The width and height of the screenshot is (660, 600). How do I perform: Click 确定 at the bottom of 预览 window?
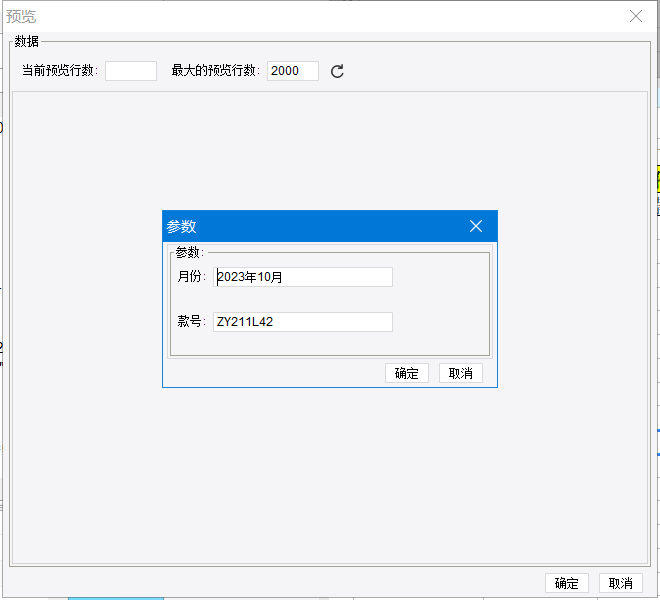567,583
